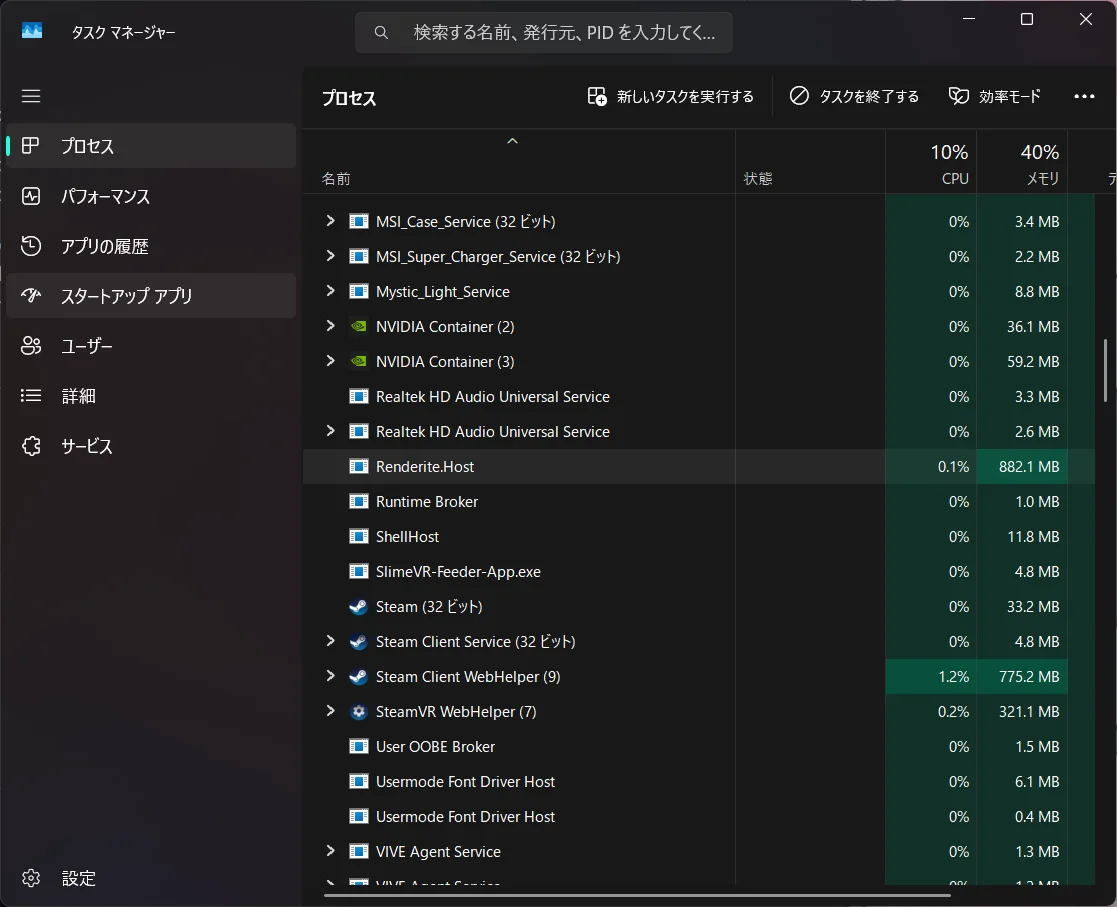1117x907 pixels.
Task: Click the end task prohibited-circle icon
Action: pos(799,95)
